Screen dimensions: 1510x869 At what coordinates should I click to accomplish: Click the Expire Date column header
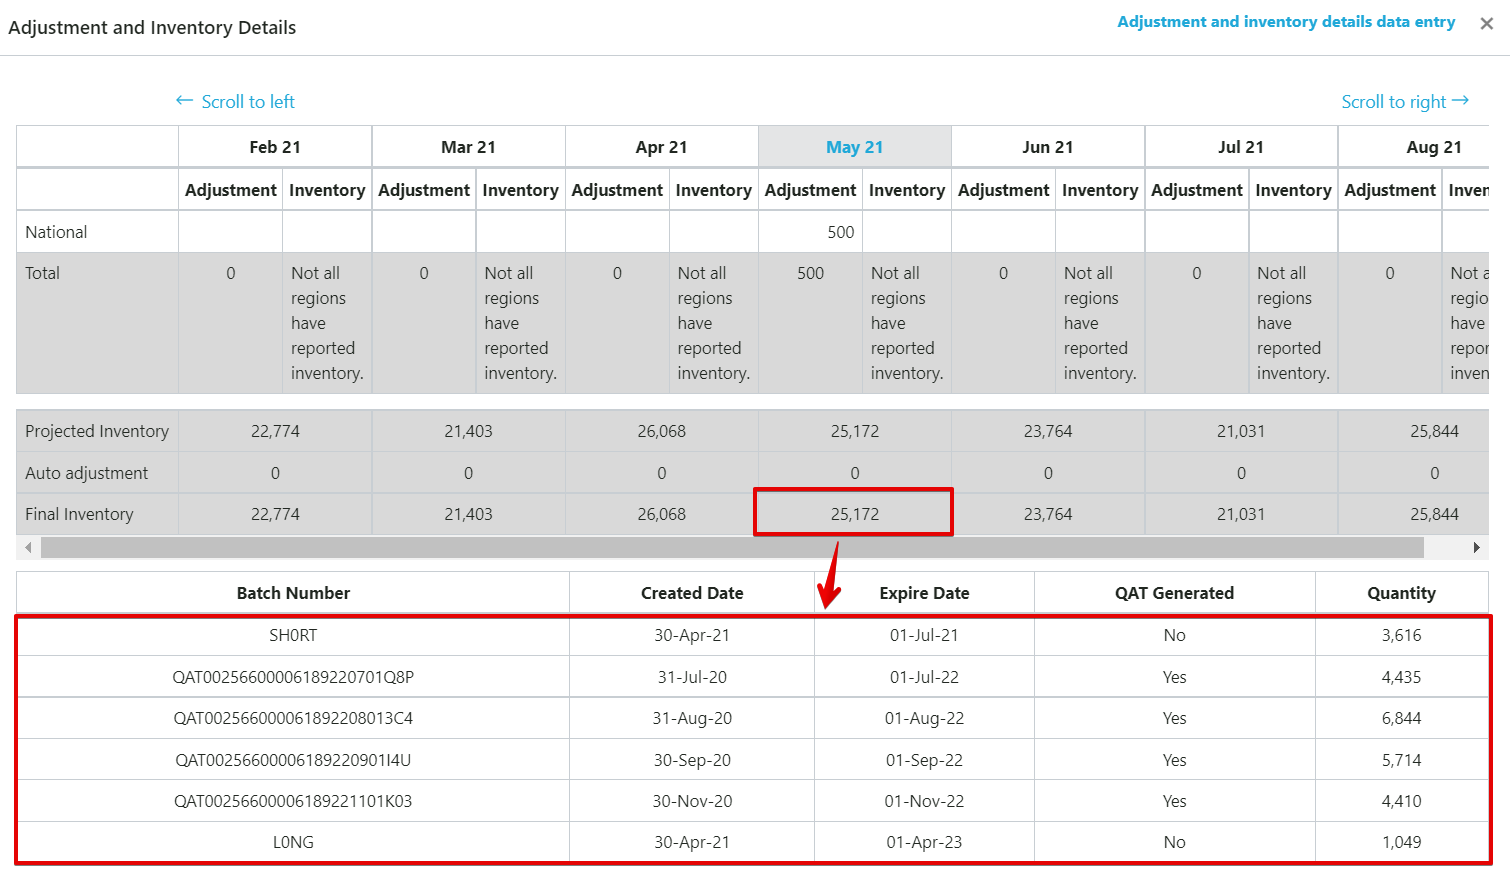[924, 593]
